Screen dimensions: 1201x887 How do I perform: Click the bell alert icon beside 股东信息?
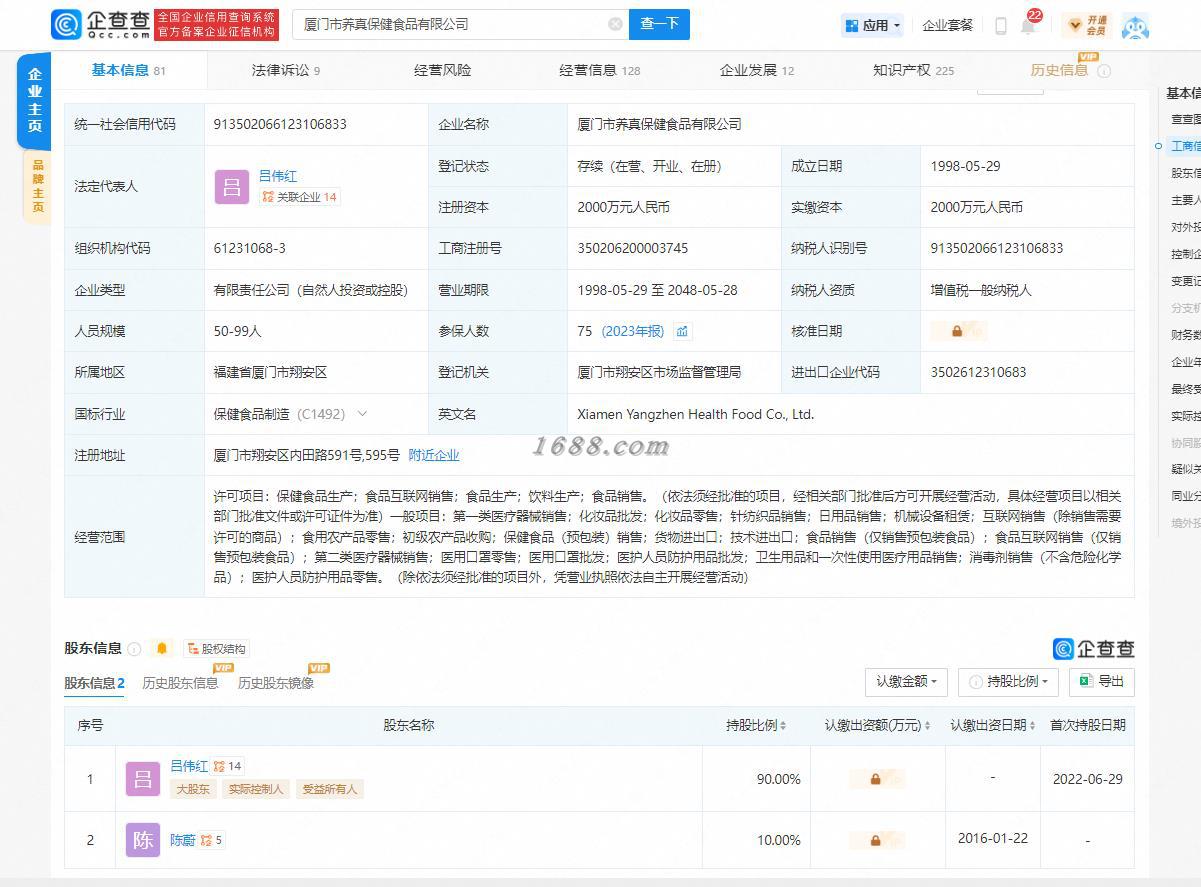pyautogui.click(x=162, y=649)
